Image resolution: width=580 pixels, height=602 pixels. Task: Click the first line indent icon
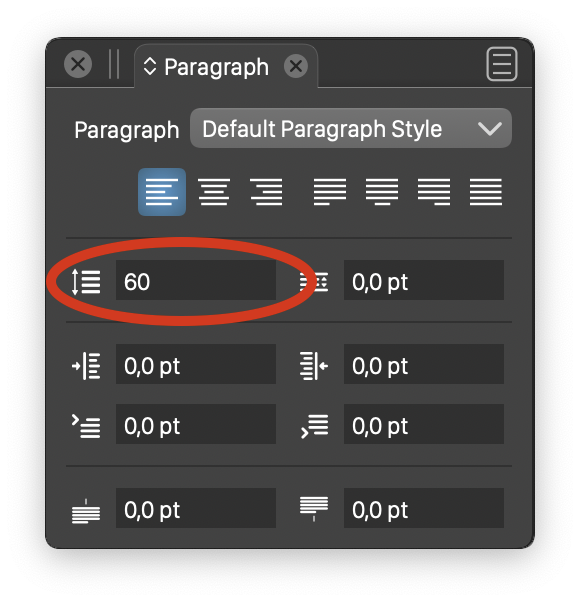click(86, 426)
